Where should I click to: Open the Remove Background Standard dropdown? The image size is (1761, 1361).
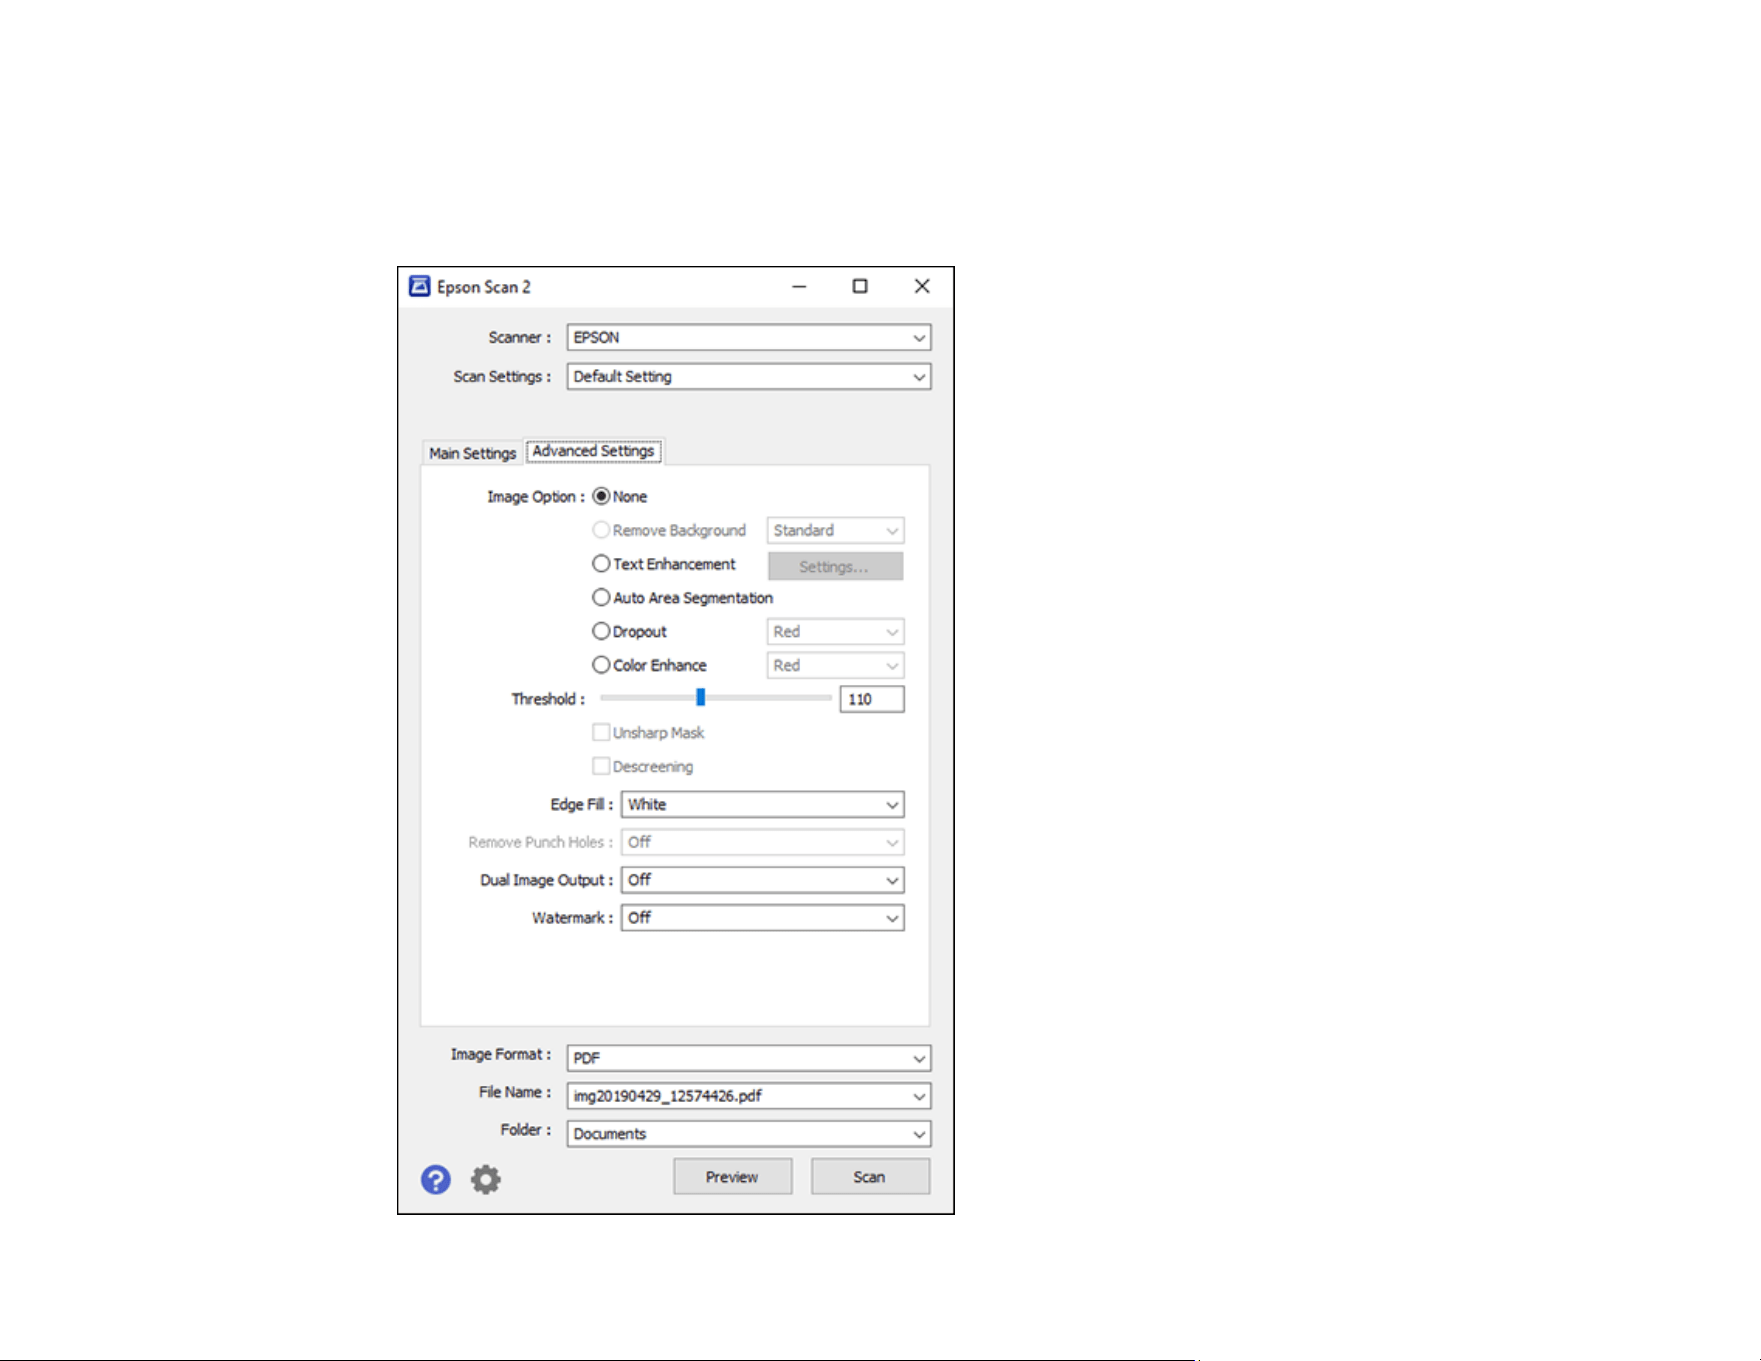coord(836,531)
